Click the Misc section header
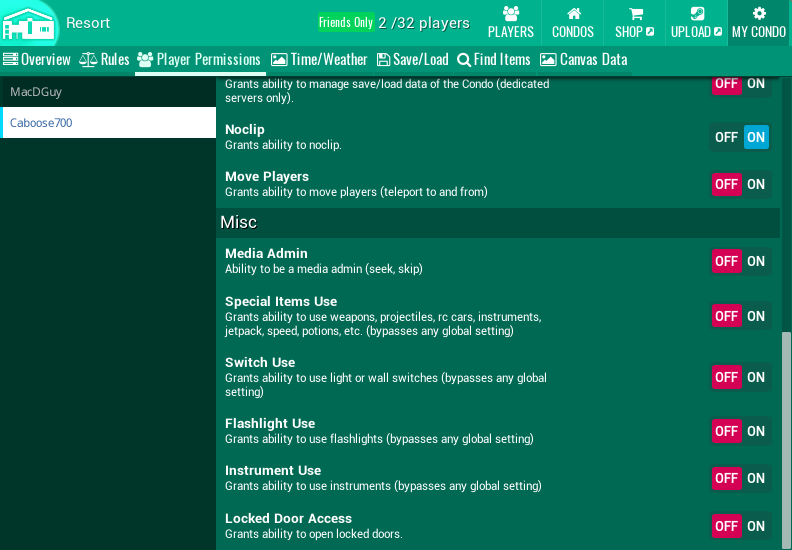This screenshot has height=550, width=792. pos(498,223)
